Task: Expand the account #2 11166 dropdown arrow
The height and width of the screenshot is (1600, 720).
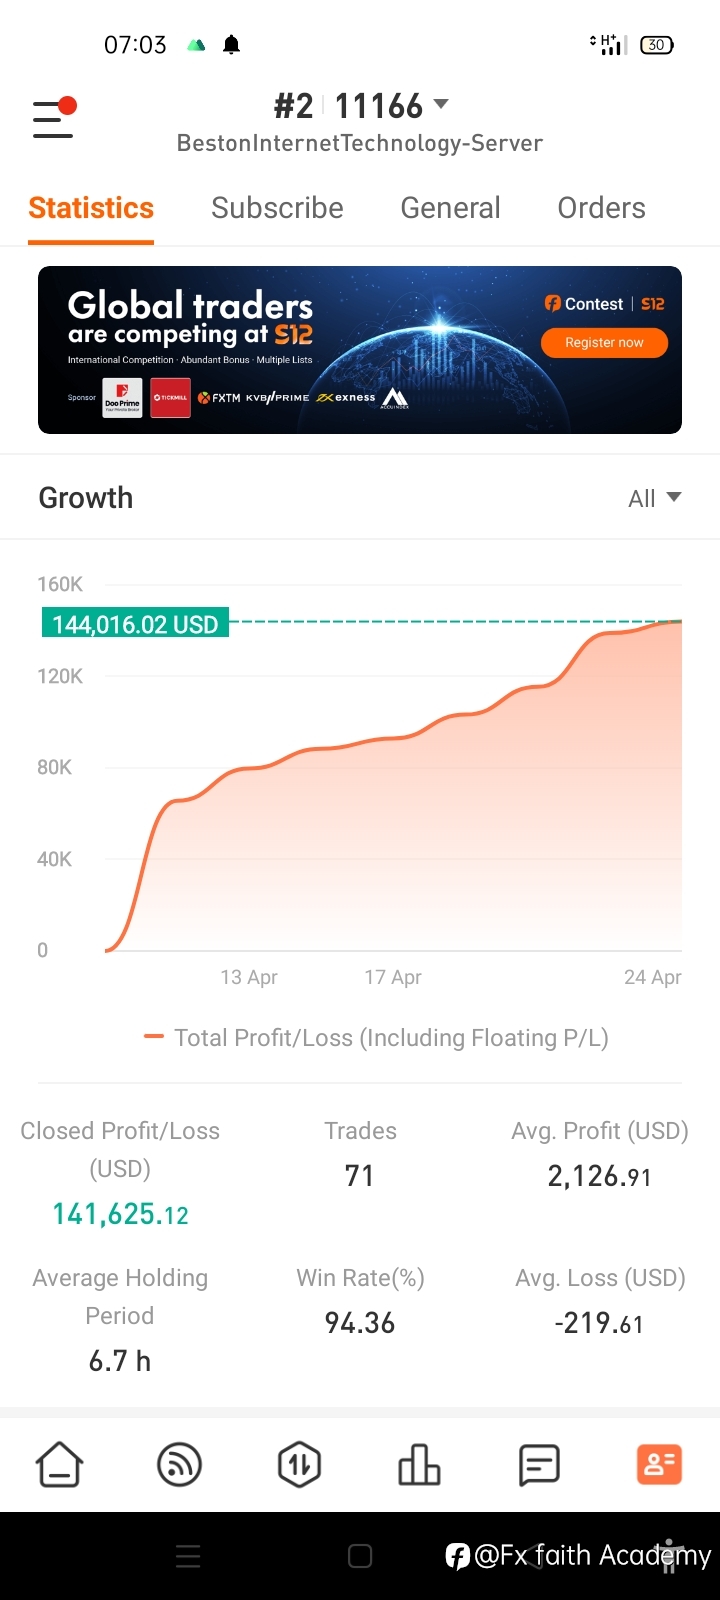Action: tap(441, 104)
